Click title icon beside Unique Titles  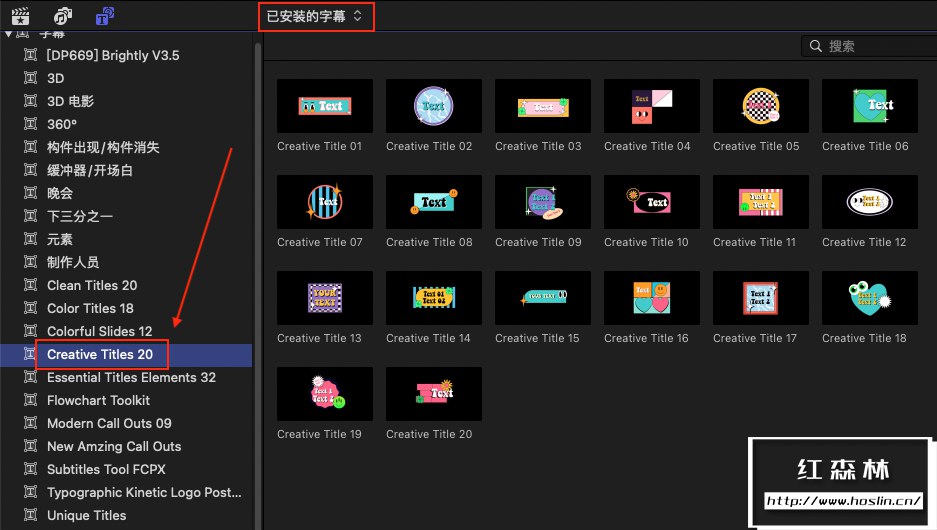(30, 514)
